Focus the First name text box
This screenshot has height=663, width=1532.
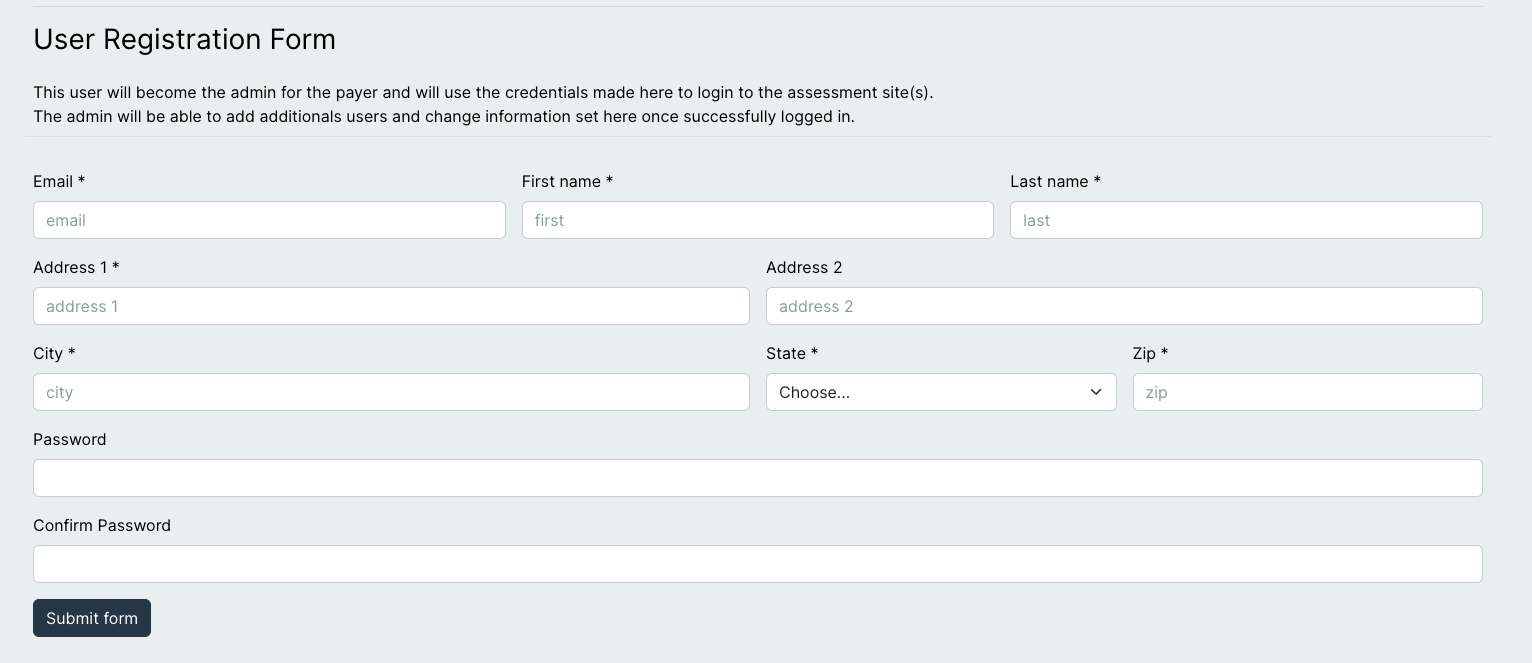pyautogui.click(x=757, y=220)
